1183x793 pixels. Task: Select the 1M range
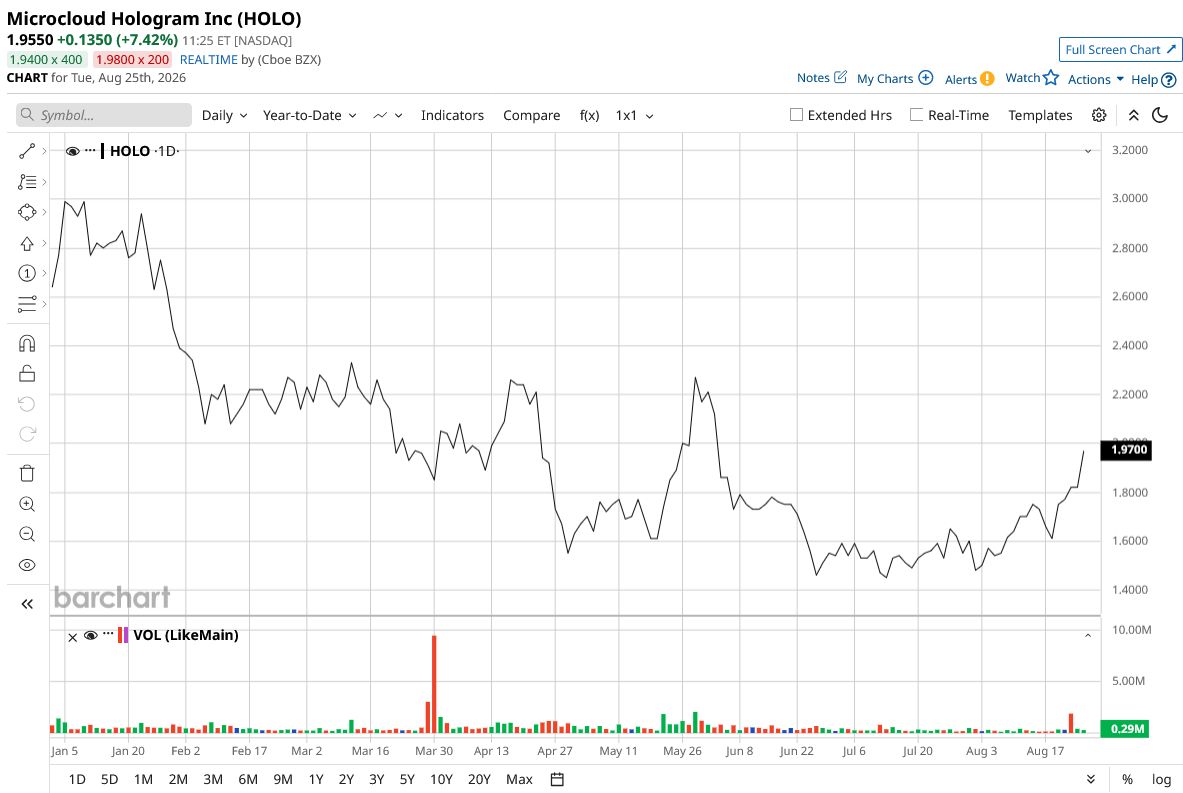click(x=143, y=779)
